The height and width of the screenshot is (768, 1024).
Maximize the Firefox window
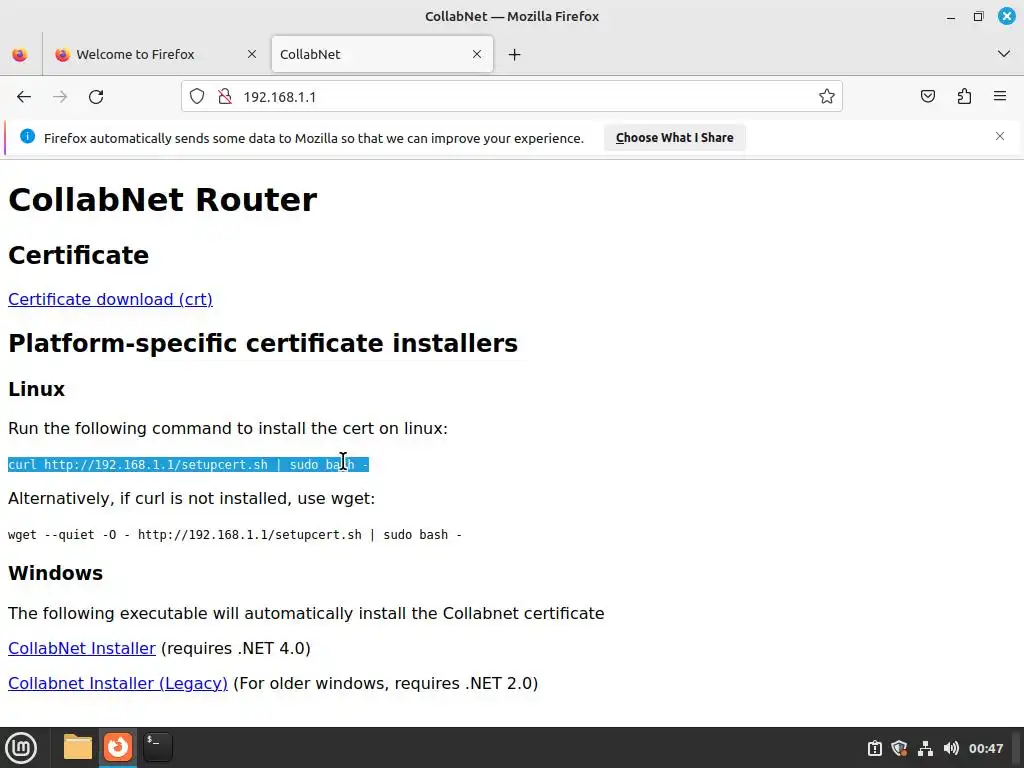pos(978,16)
